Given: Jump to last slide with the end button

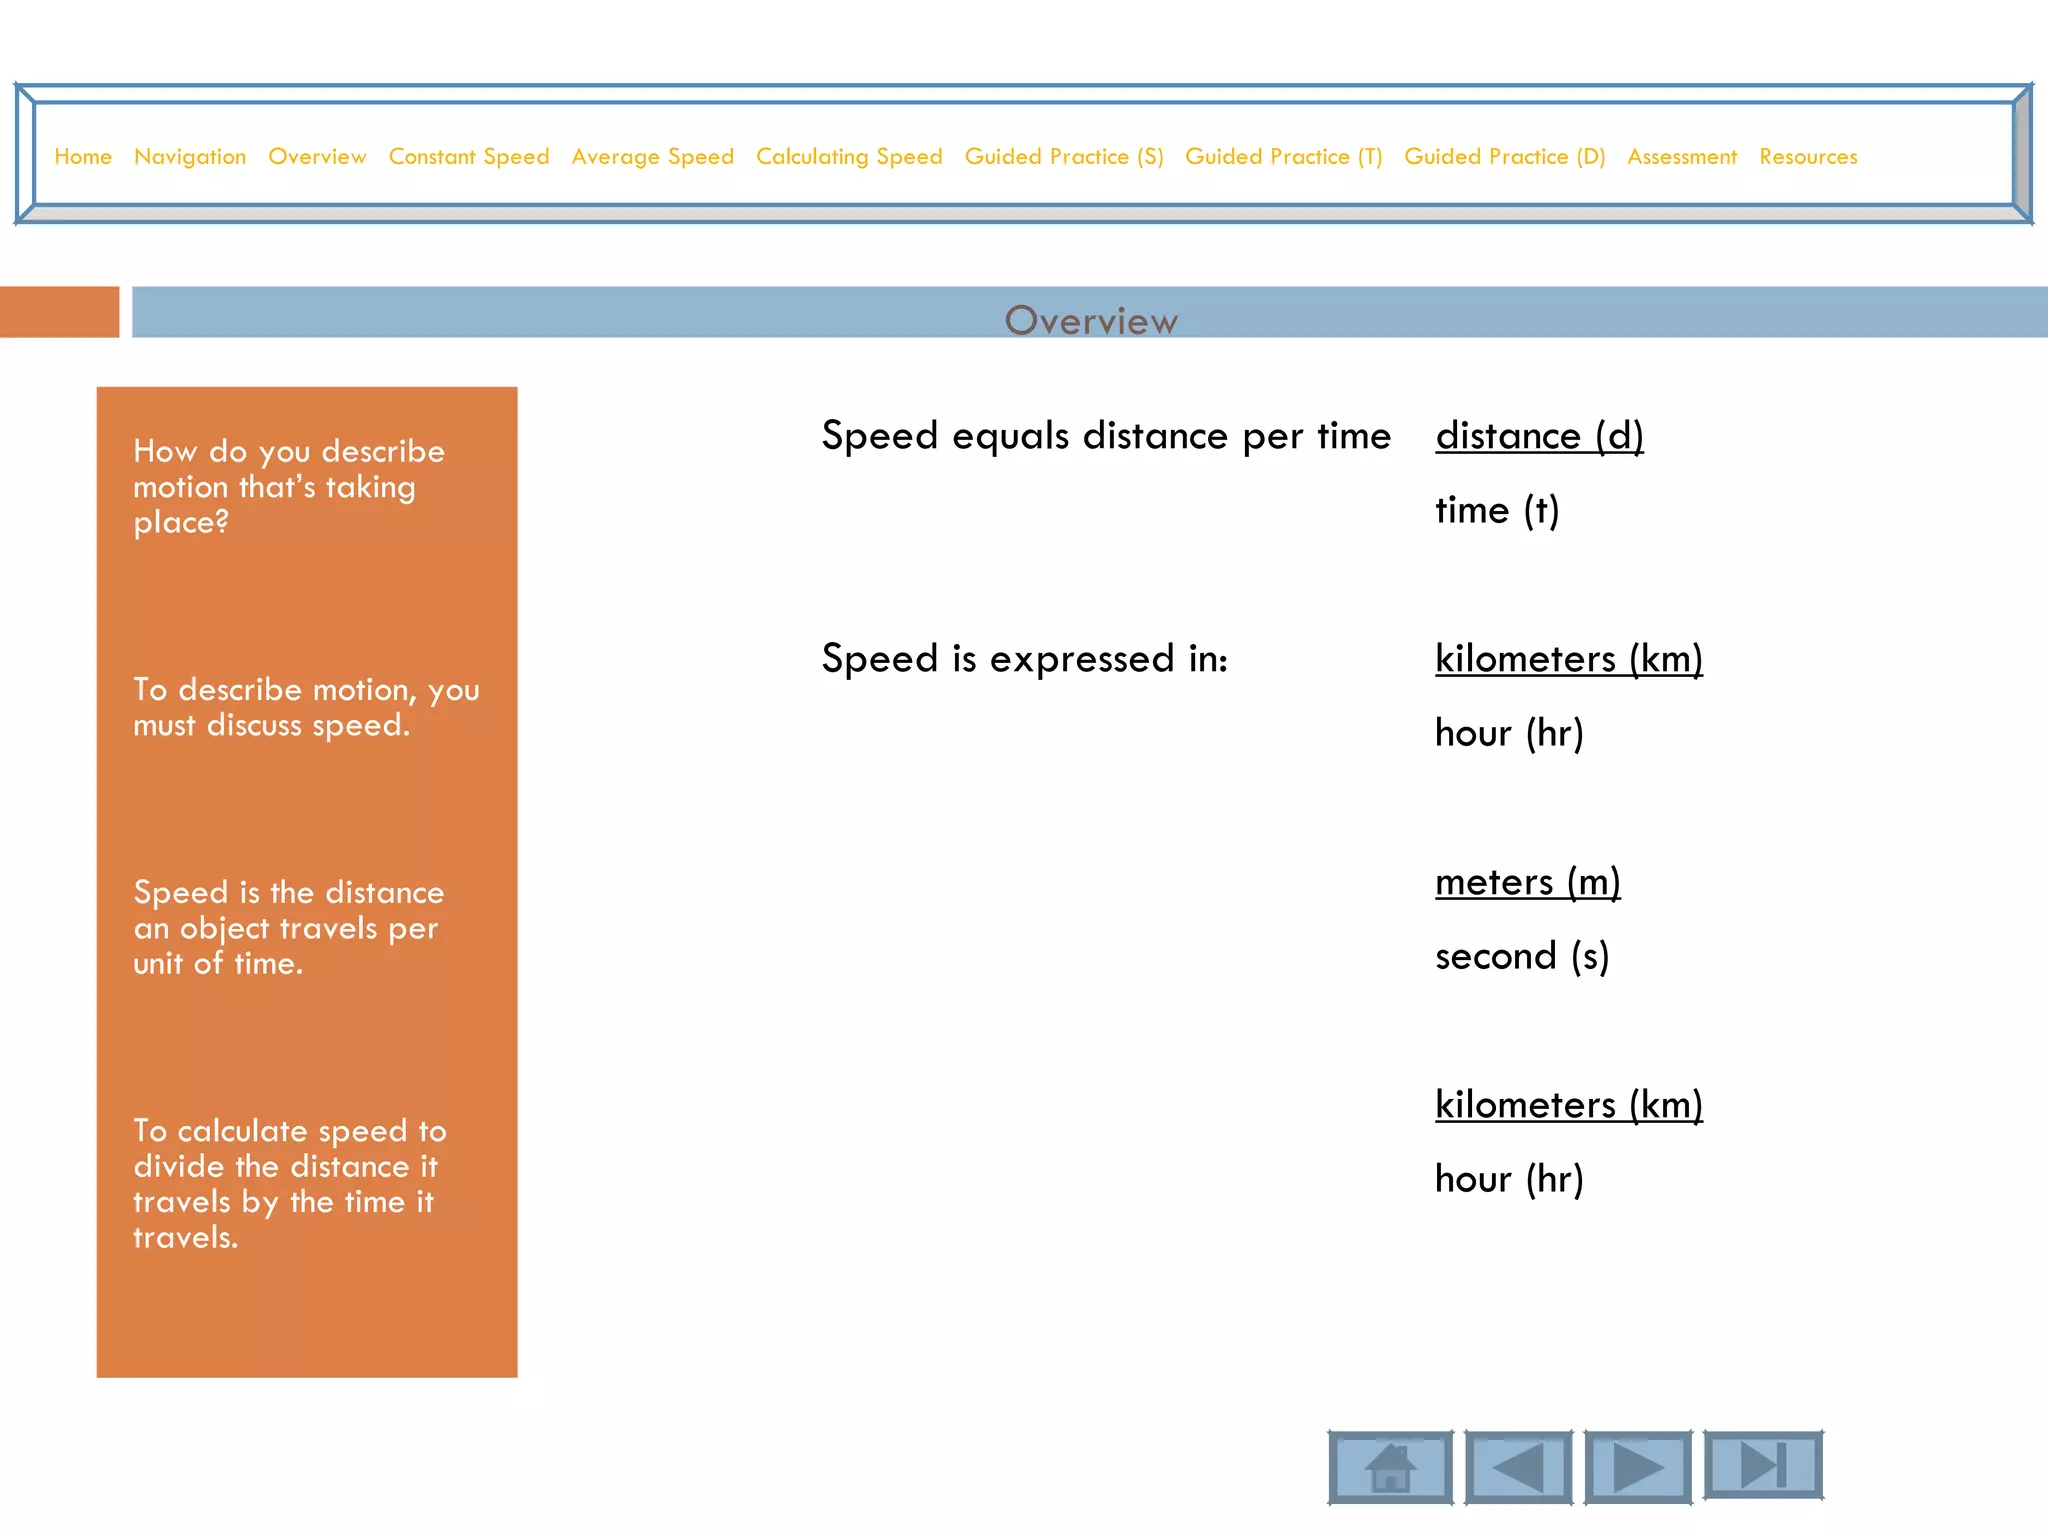Looking at the screenshot, I should [1763, 1465].
